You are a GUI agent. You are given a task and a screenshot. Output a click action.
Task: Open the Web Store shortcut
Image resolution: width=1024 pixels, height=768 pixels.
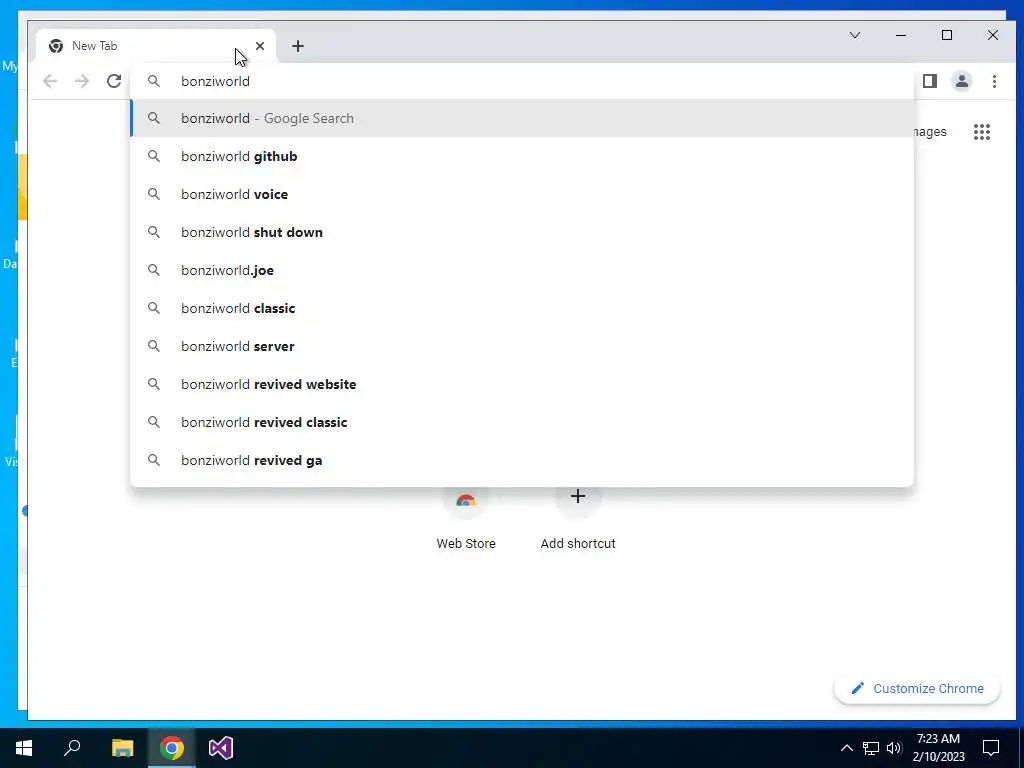pyautogui.click(x=466, y=519)
